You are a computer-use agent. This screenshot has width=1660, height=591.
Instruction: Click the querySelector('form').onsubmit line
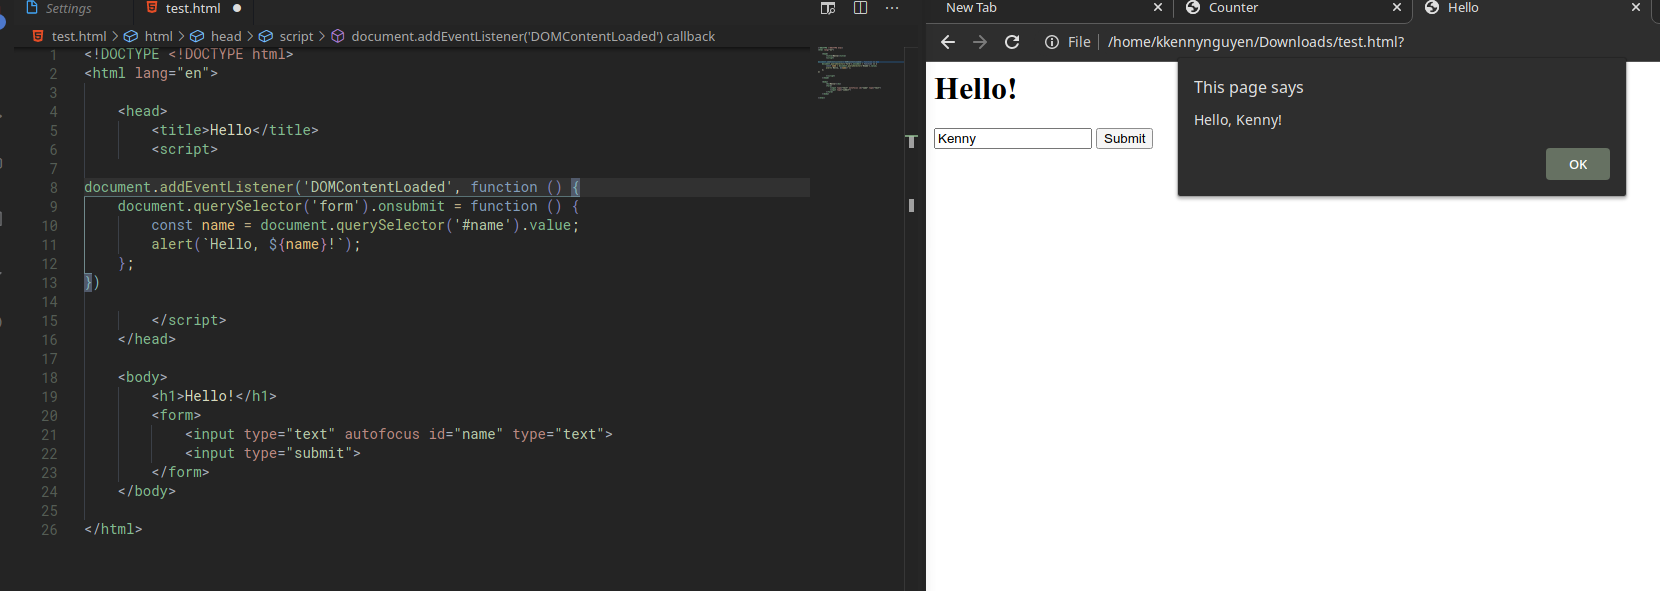click(349, 207)
